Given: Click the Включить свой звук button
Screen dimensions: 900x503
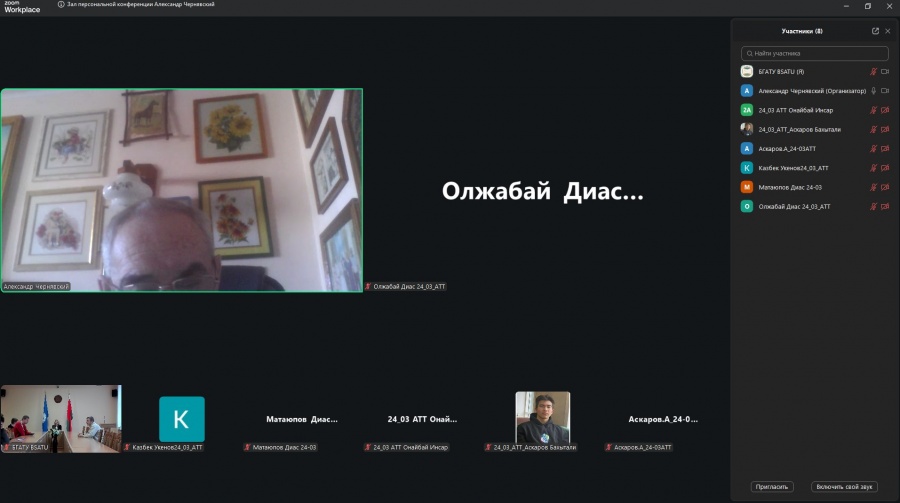Looking at the screenshot, I should tap(844, 487).
